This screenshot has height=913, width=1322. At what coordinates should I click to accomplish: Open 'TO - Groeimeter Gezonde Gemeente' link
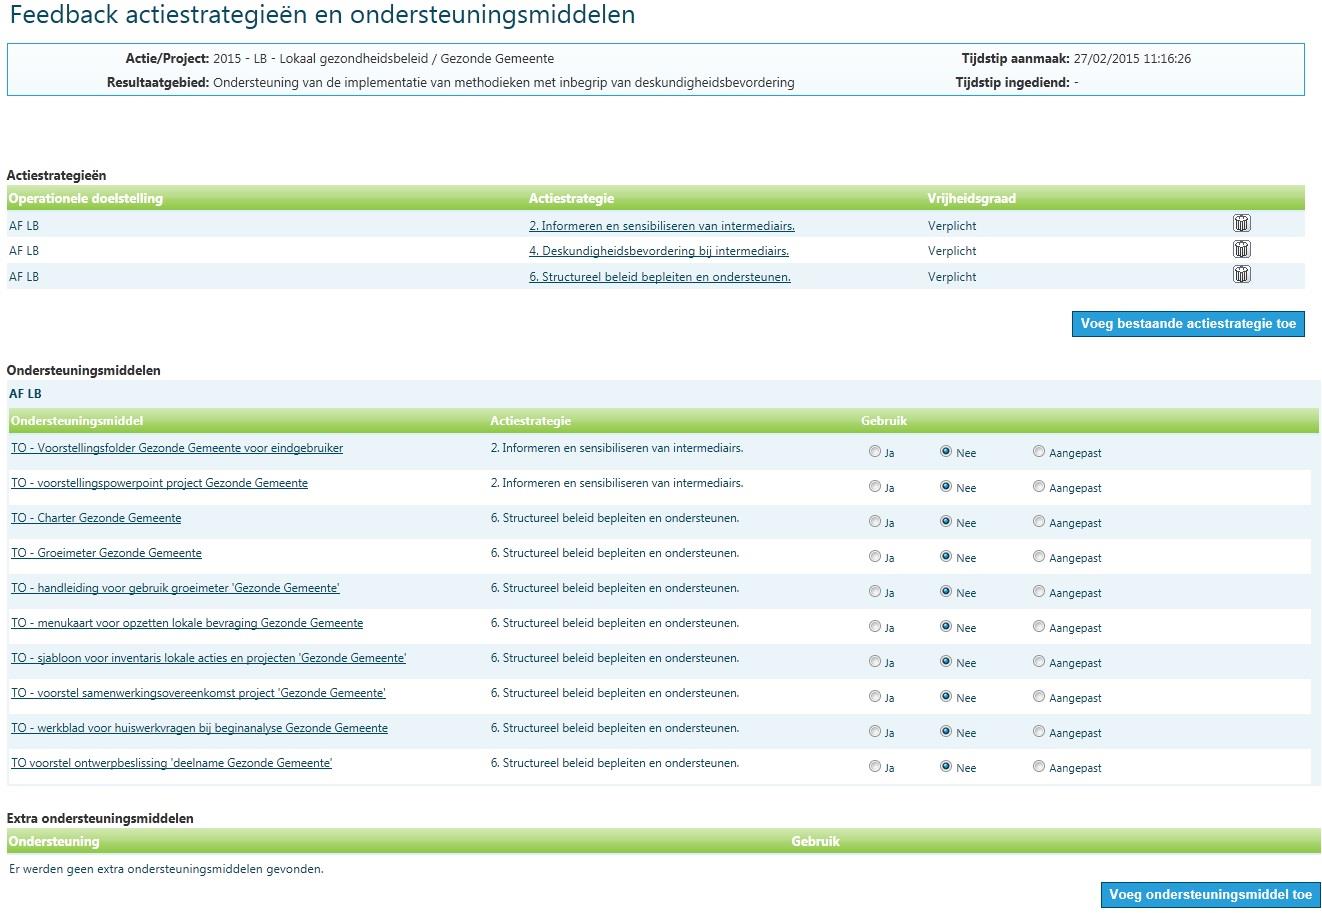pyautogui.click(x=106, y=553)
